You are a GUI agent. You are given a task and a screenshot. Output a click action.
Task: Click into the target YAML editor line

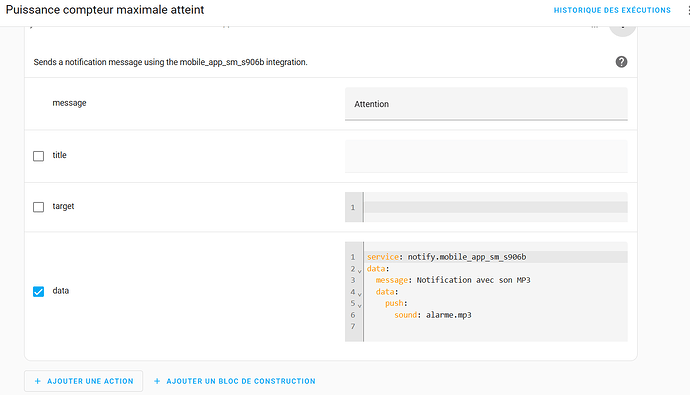coord(495,207)
